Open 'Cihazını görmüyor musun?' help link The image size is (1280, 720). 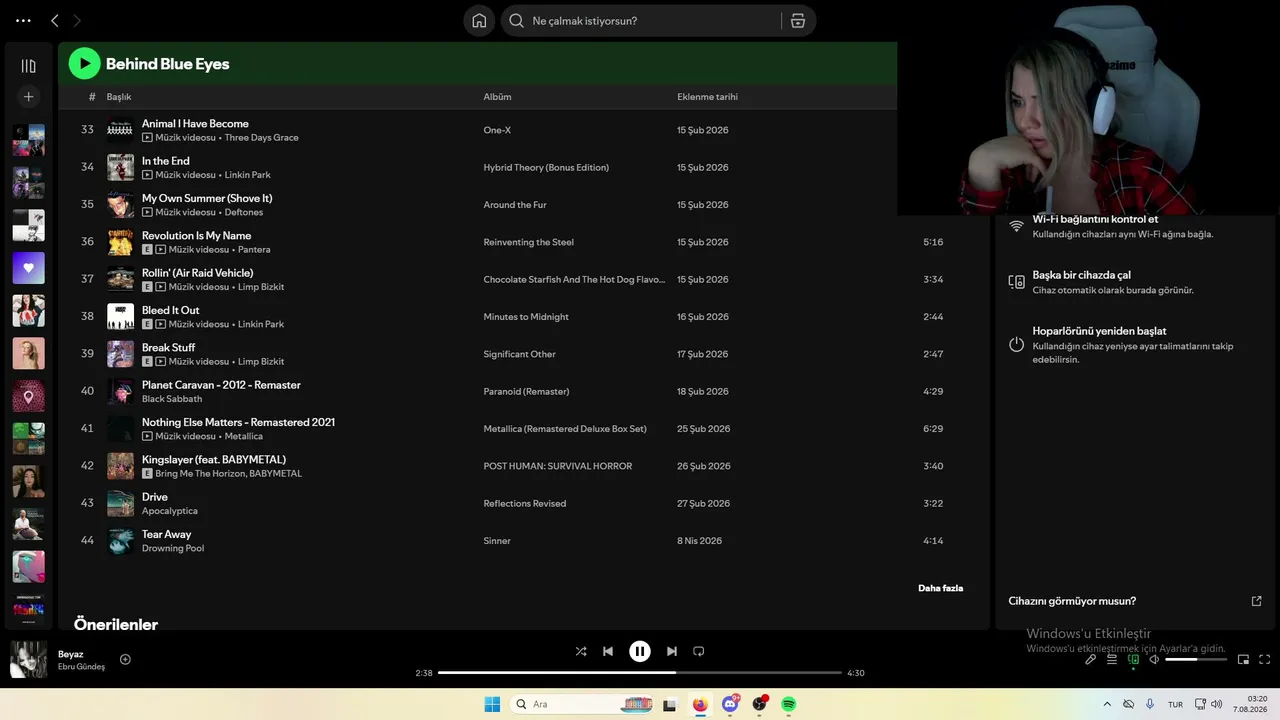[1134, 601]
